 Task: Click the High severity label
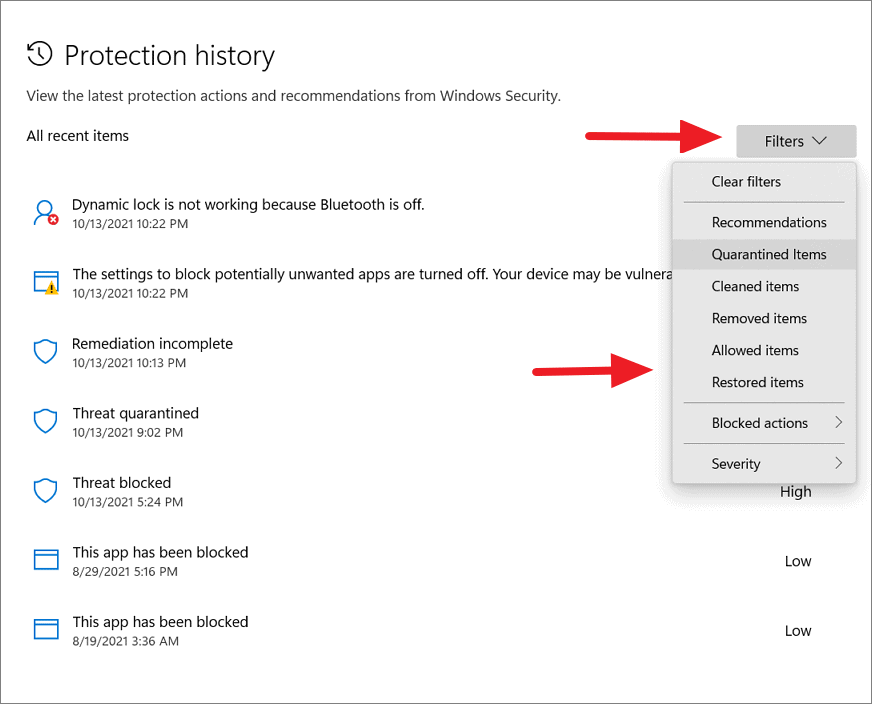coord(796,491)
